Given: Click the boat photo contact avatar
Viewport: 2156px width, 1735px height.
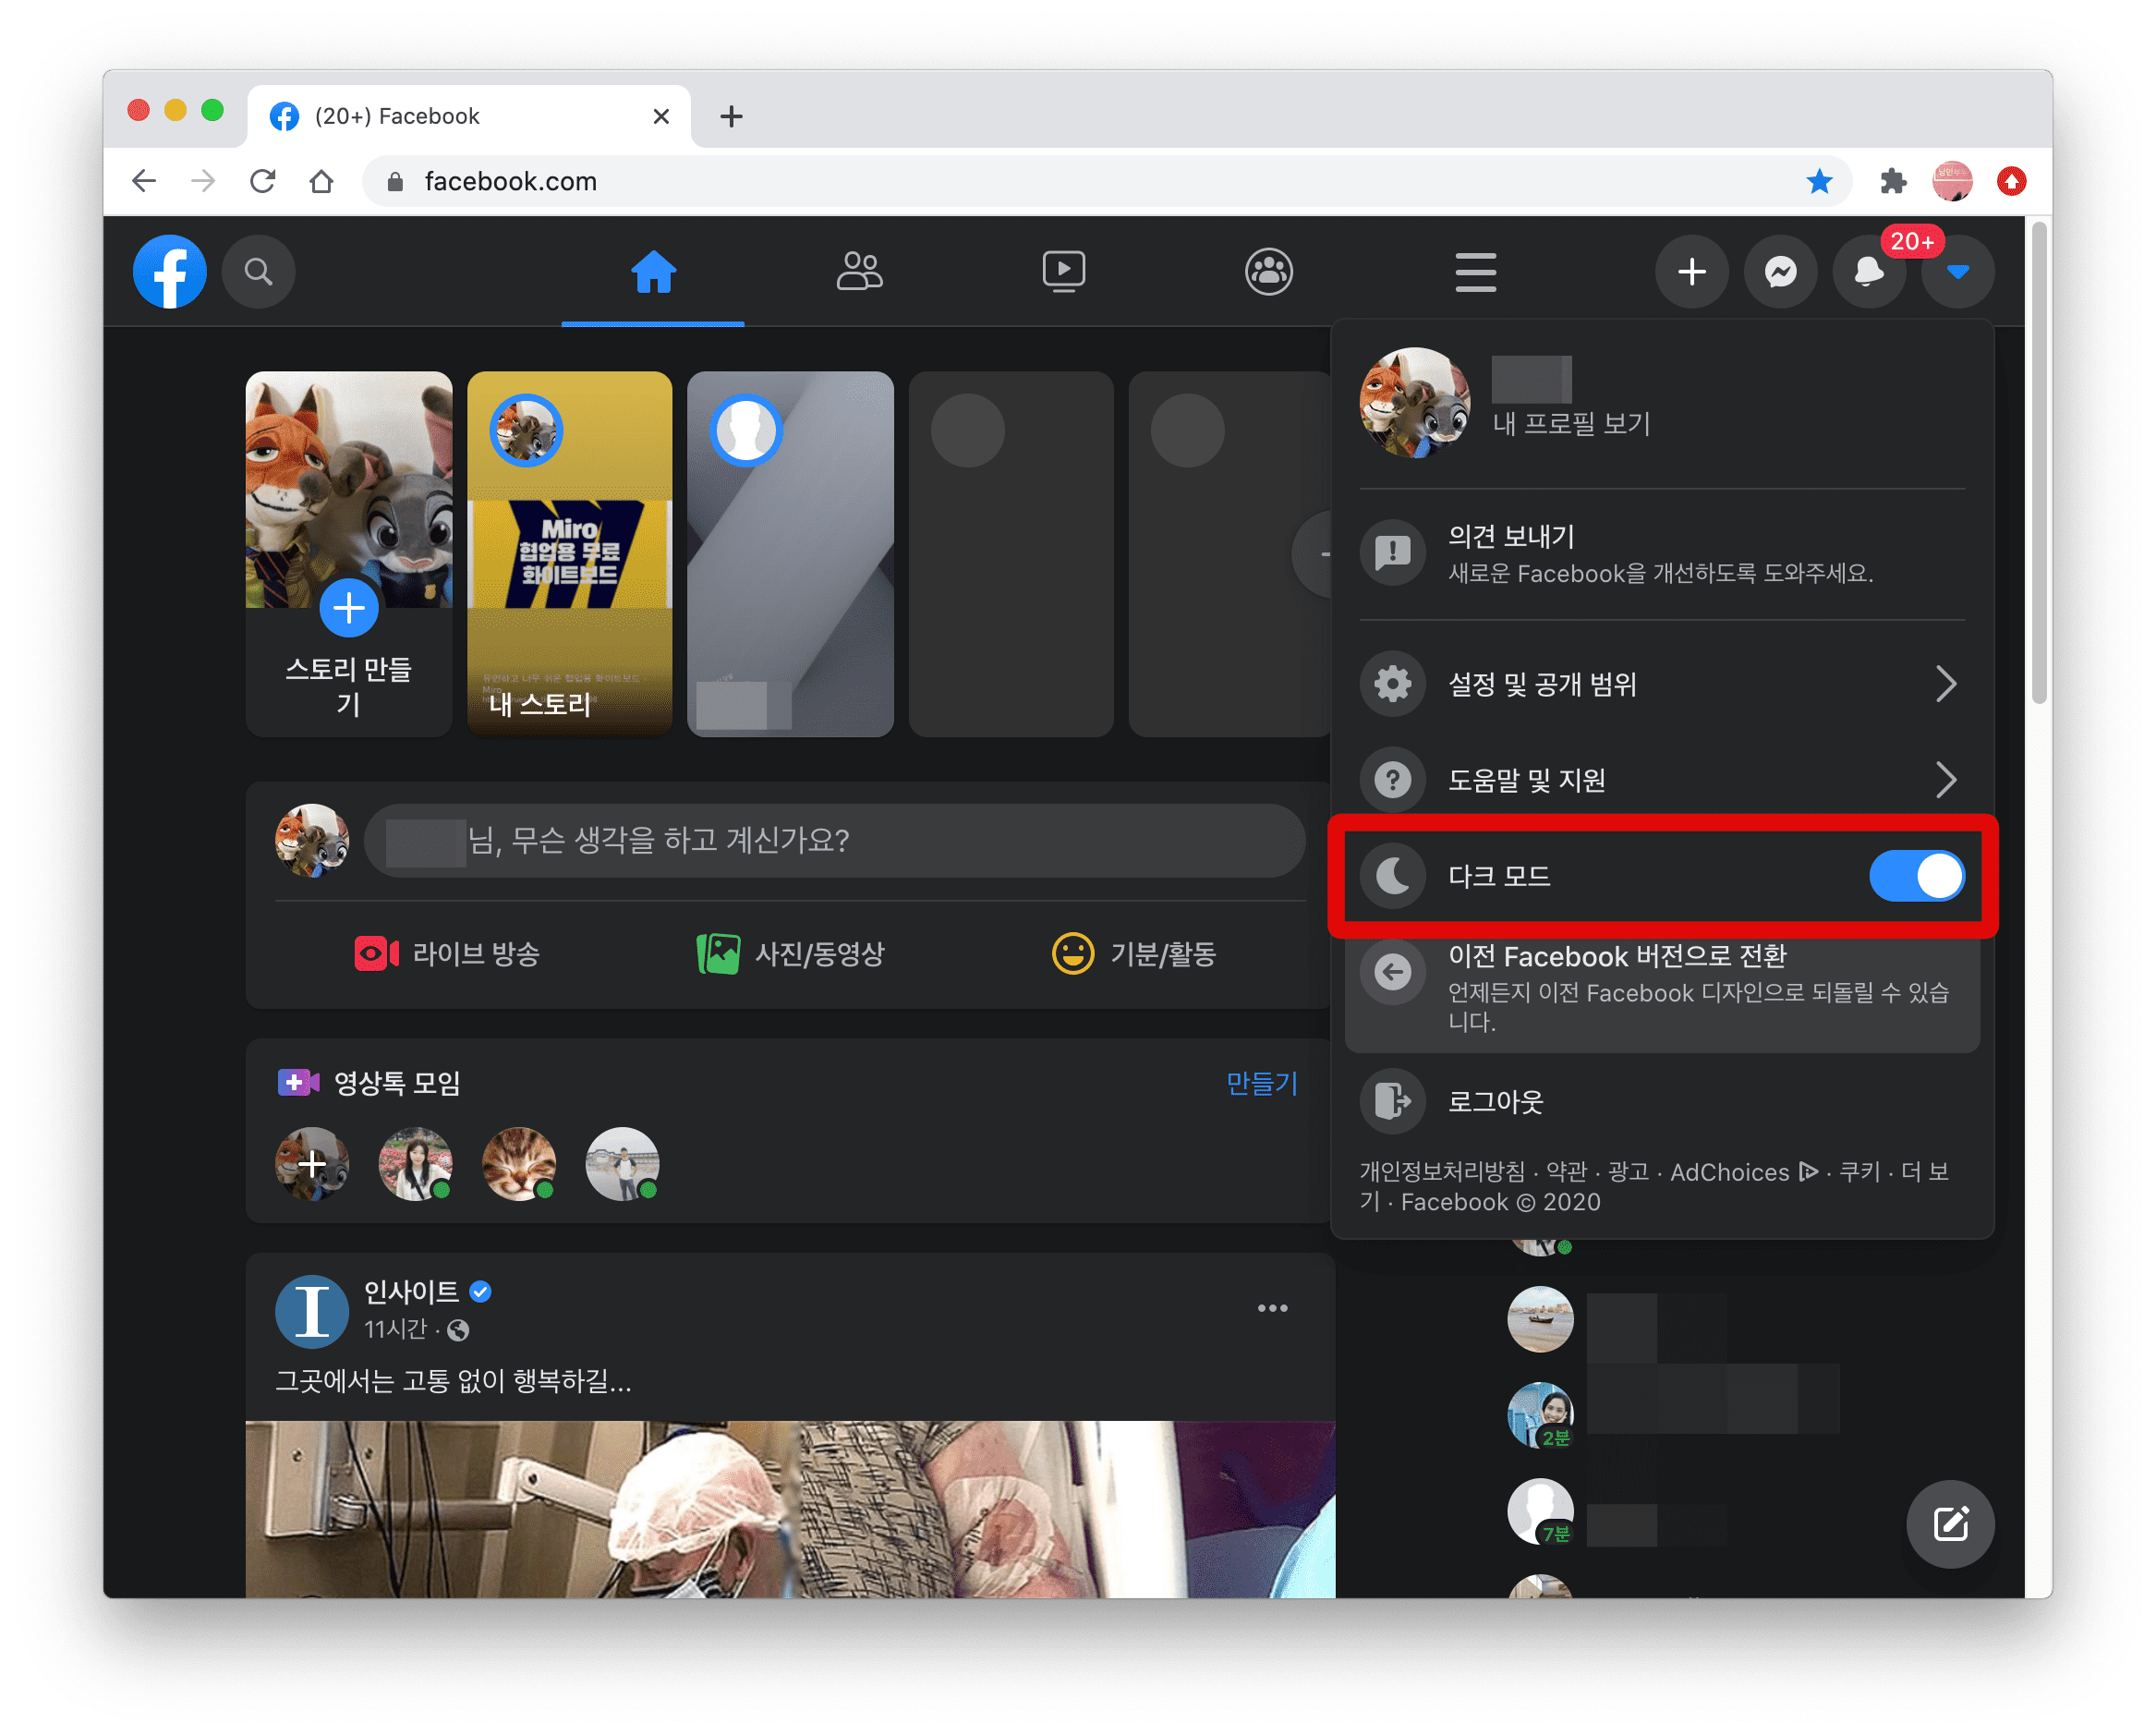Looking at the screenshot, I should [1540, 1320].
